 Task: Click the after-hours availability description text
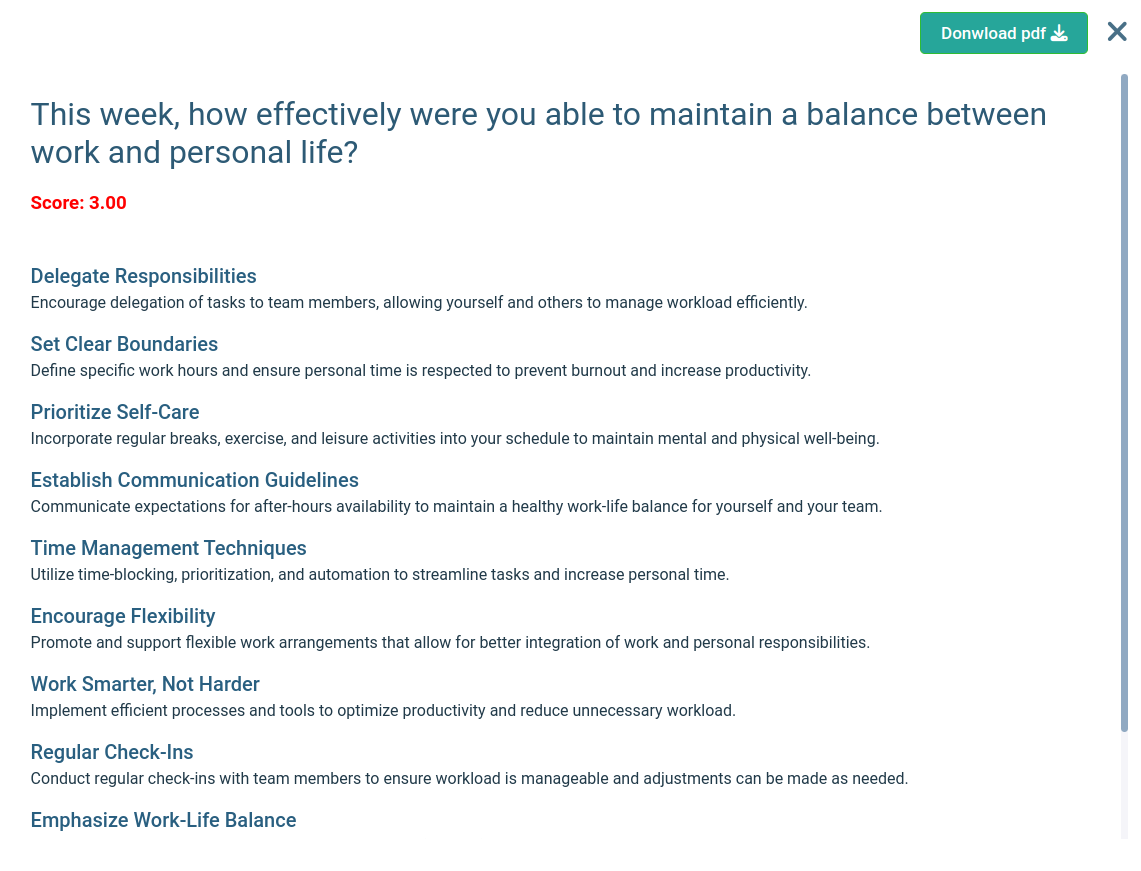coord(456,506)
